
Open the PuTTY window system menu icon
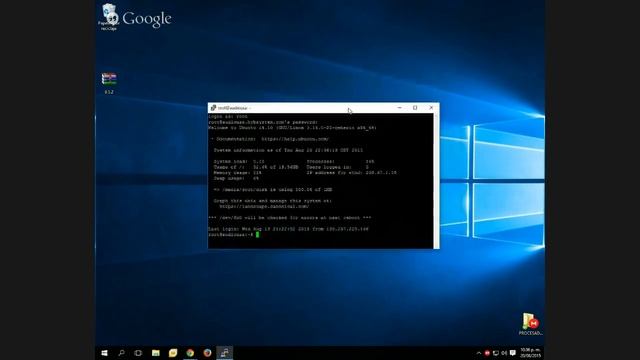[x=213, y=108]
